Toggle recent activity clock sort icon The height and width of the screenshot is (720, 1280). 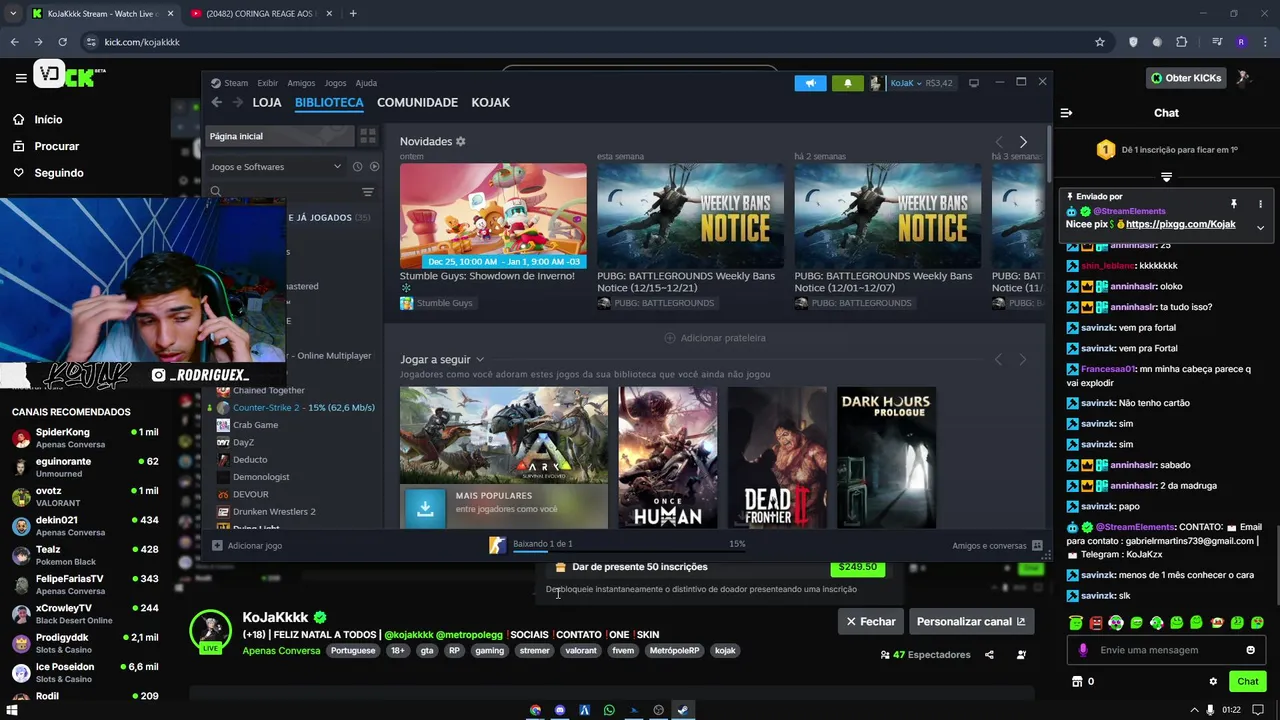359,167
